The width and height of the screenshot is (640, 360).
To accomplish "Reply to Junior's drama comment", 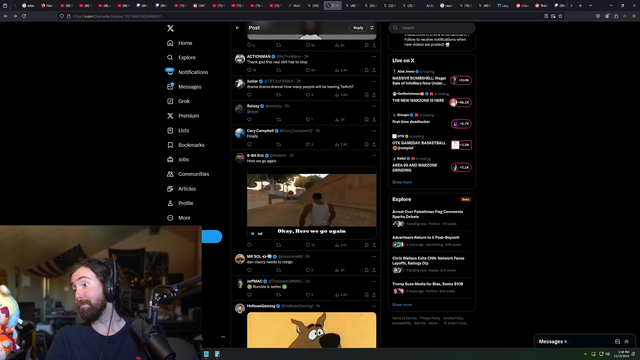I will tap(249, 95).
